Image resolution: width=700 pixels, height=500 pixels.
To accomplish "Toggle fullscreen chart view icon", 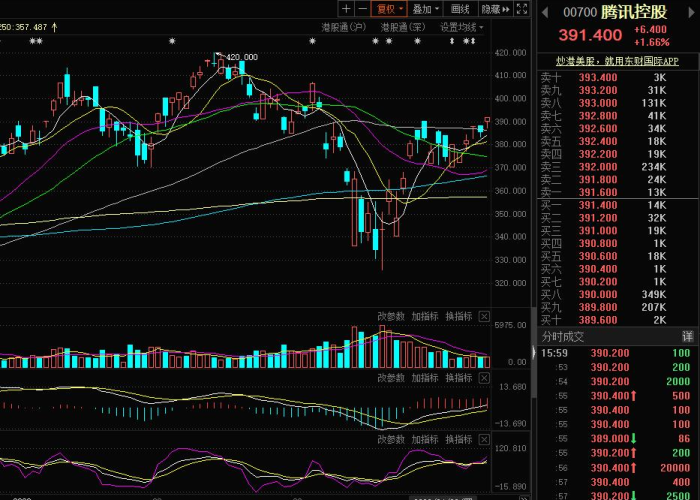I will click(x=521, y=9).
